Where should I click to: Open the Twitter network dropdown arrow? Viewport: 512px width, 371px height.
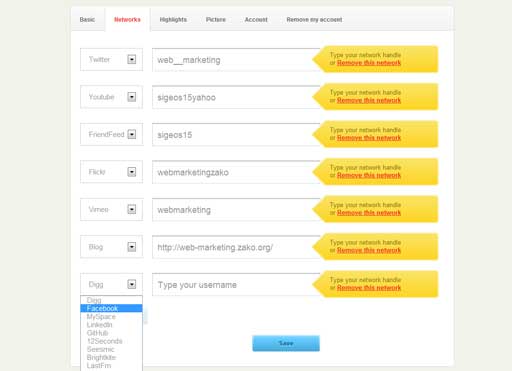pyautogui.click(x=132, y=59)
